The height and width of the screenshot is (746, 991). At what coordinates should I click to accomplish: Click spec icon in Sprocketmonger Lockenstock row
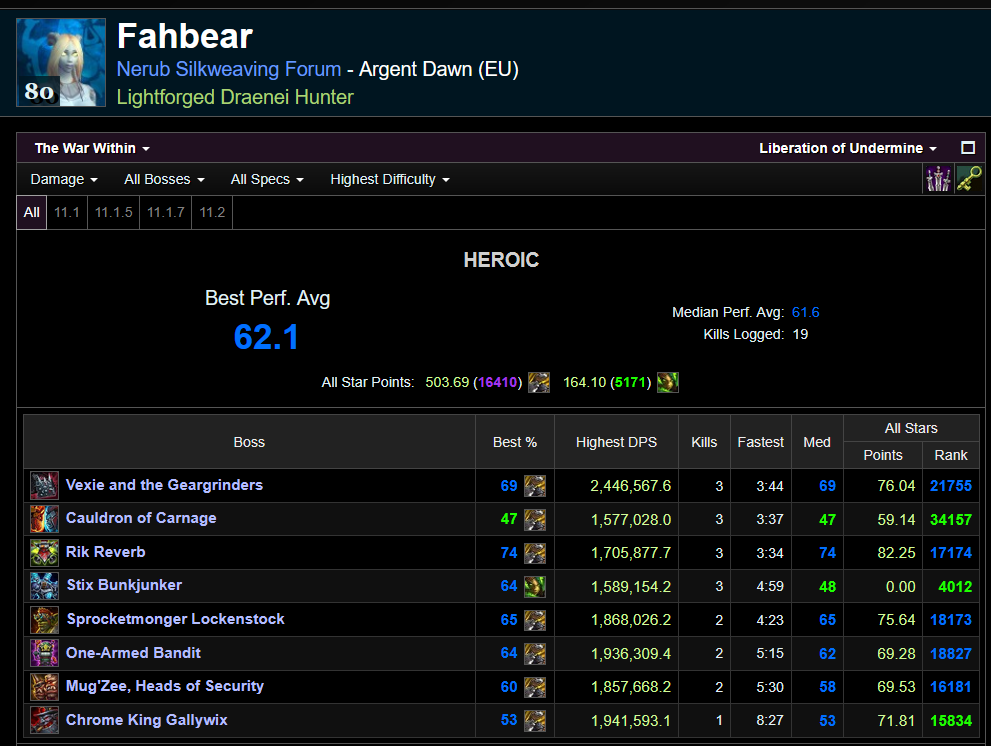[x=535, y=620]
